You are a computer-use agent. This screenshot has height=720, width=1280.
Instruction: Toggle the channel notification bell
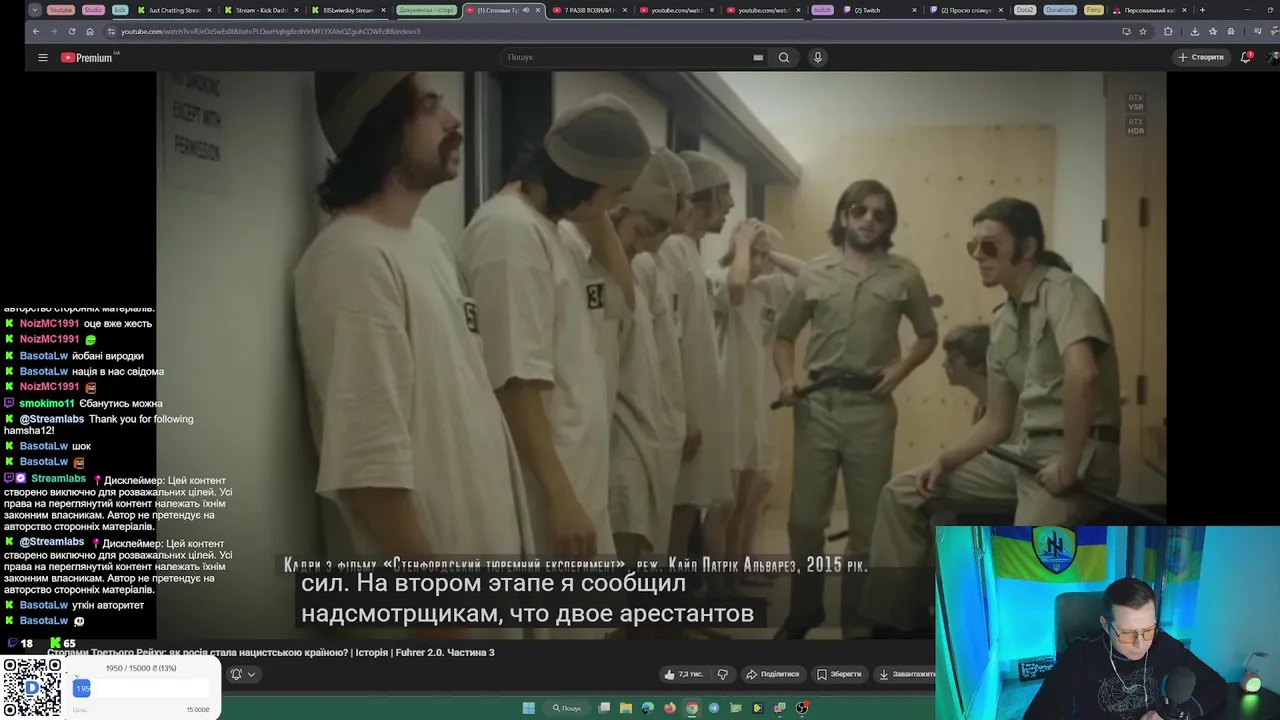(x=236, y=674)
